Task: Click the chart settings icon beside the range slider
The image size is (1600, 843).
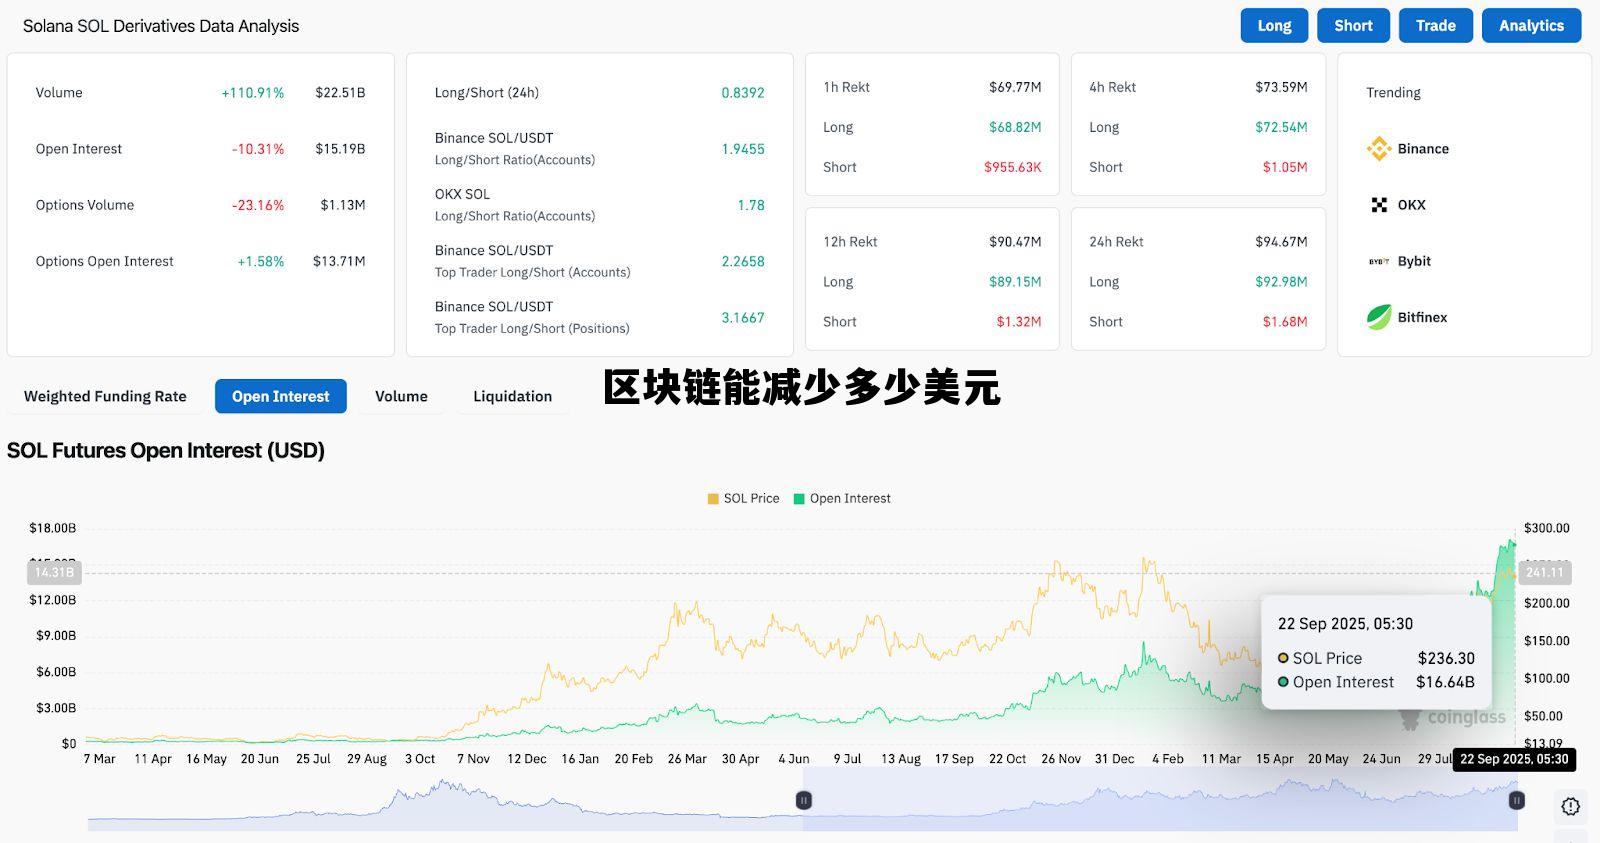Action: [1571, 806]
